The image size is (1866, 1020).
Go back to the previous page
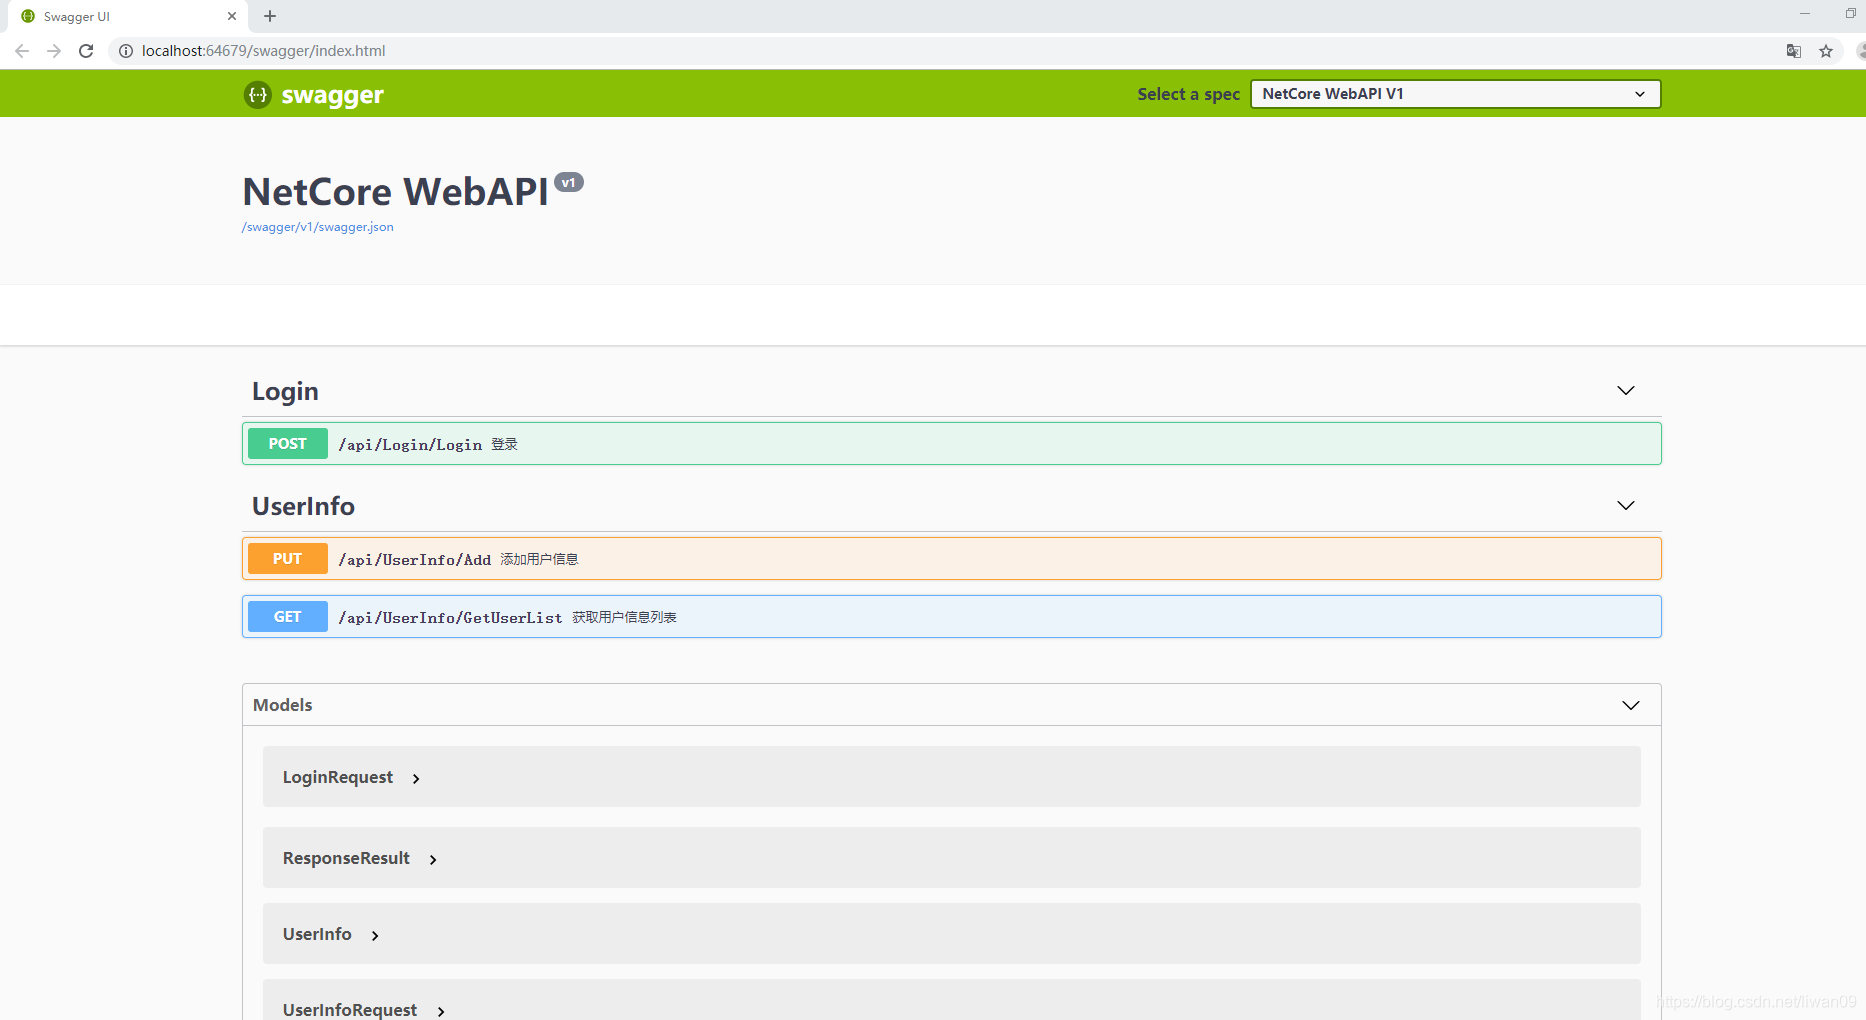(22, 51)
